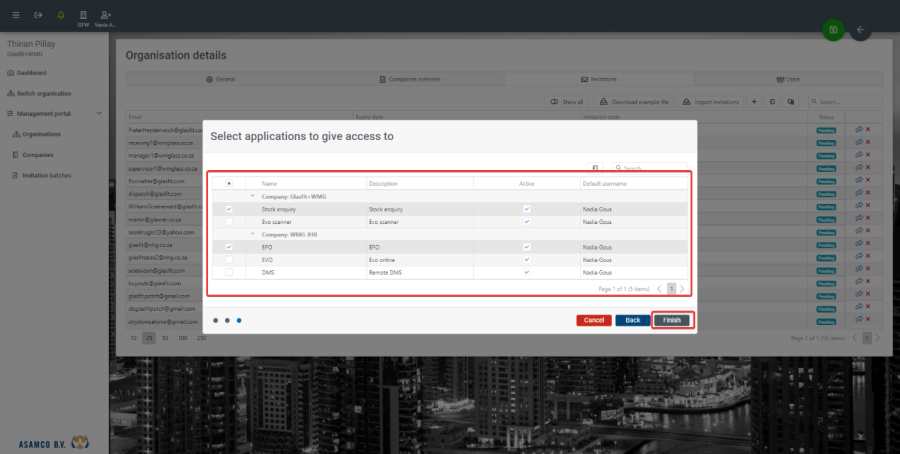Viewport: 900px width, 454px height.
Task: Toggle the select-all header checkbox
Action: [230, 184]
